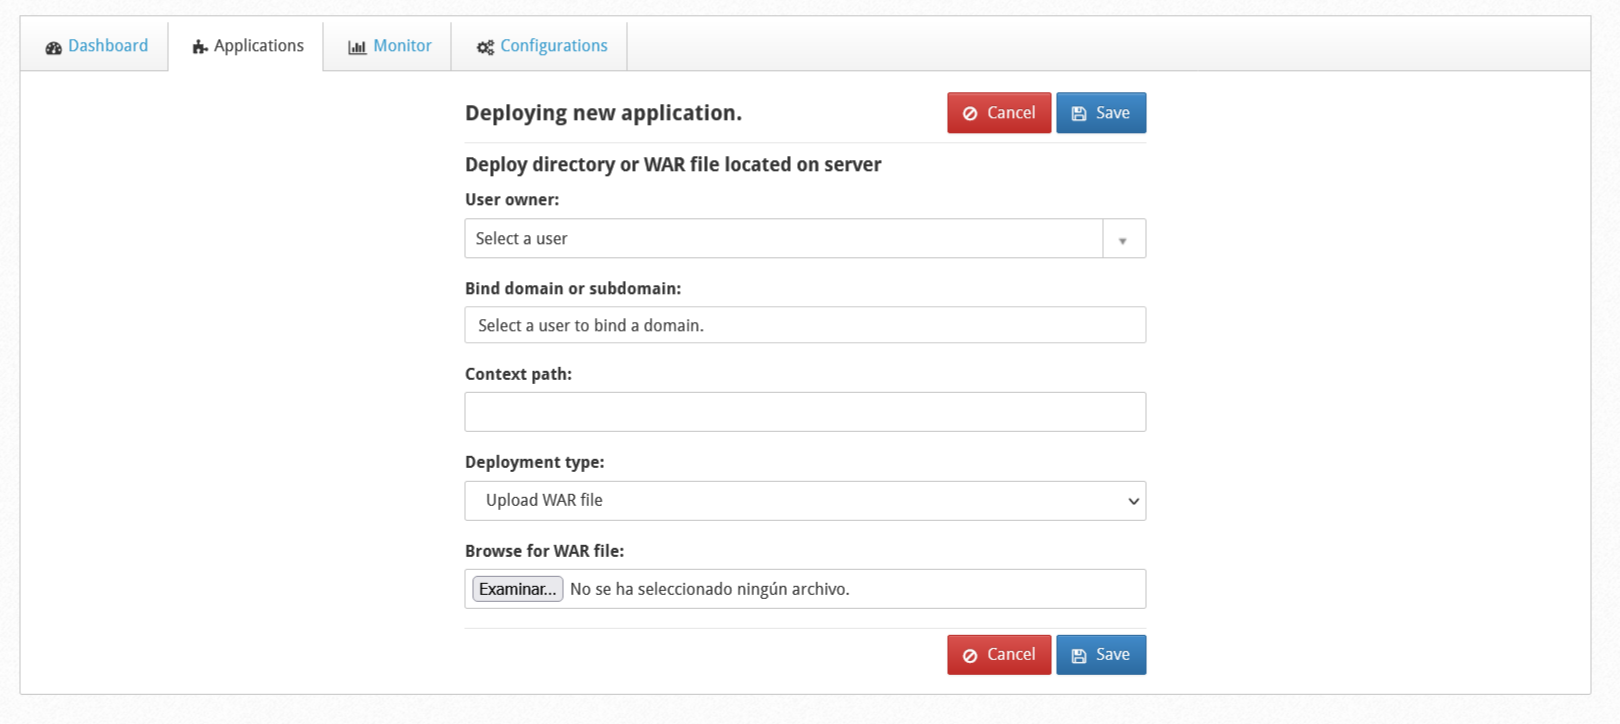Click the top Cancel button
Image resolution: width=1620 pixels, height=724 pixels.
pos(999,113)
